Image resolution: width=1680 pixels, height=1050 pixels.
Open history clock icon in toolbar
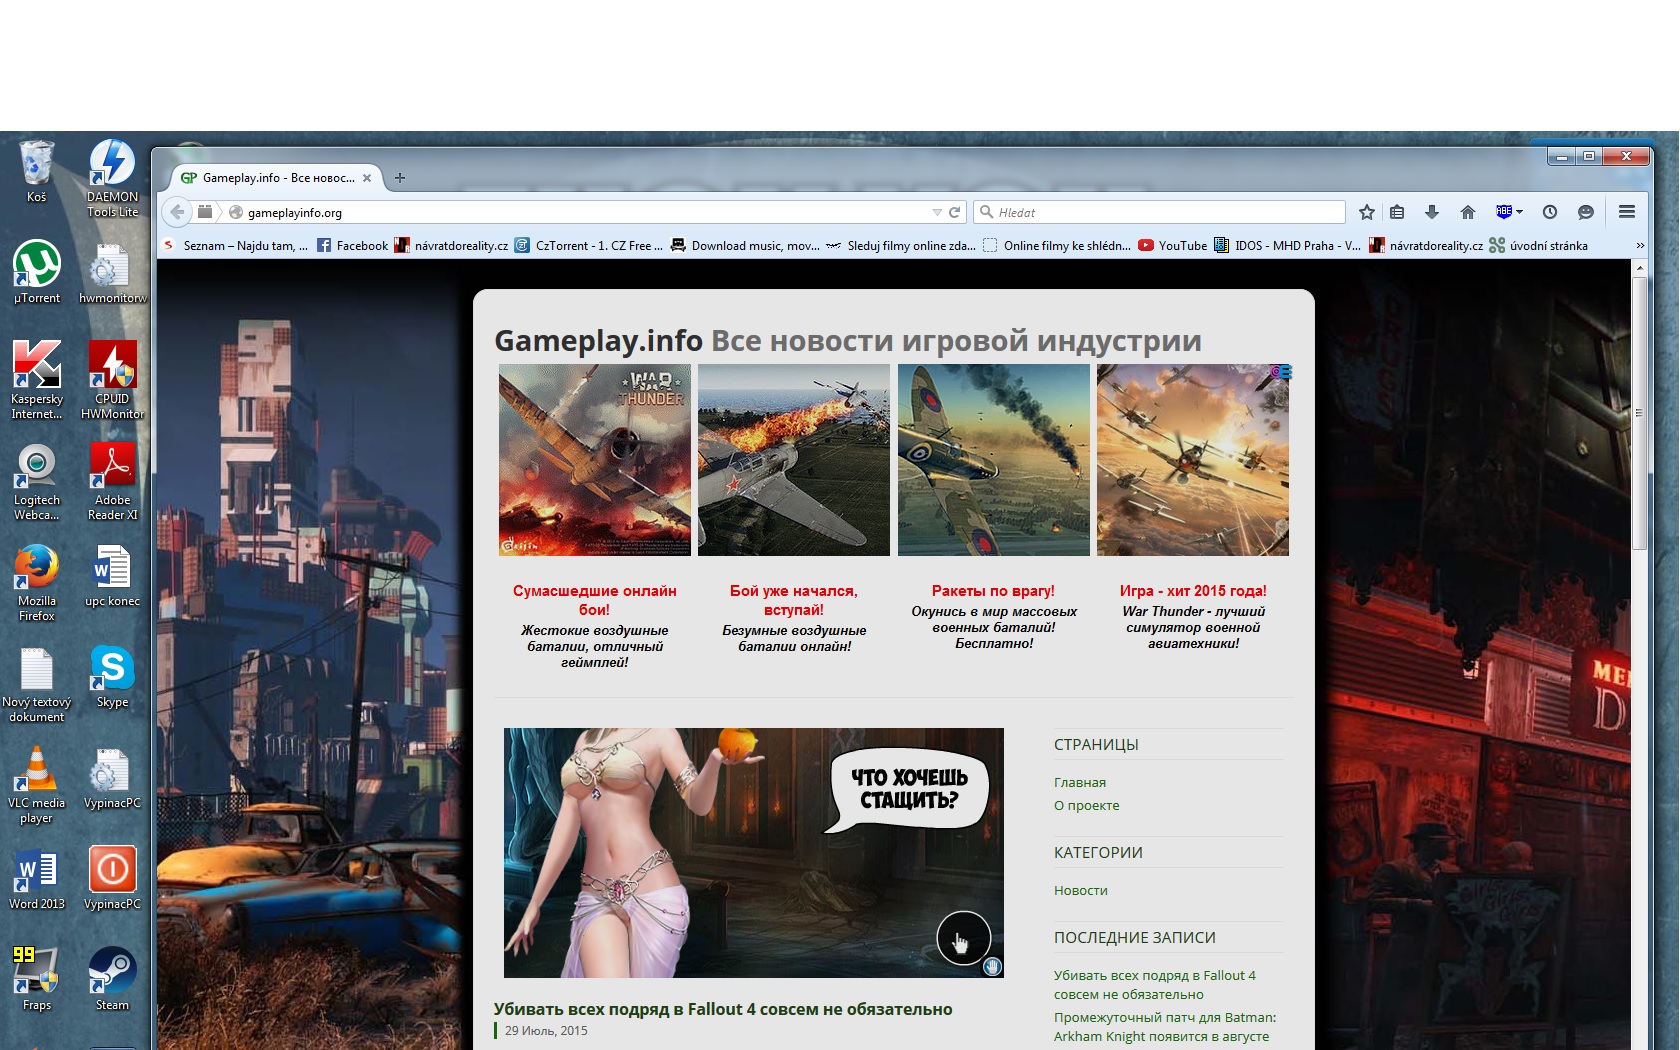(1550, 212)
